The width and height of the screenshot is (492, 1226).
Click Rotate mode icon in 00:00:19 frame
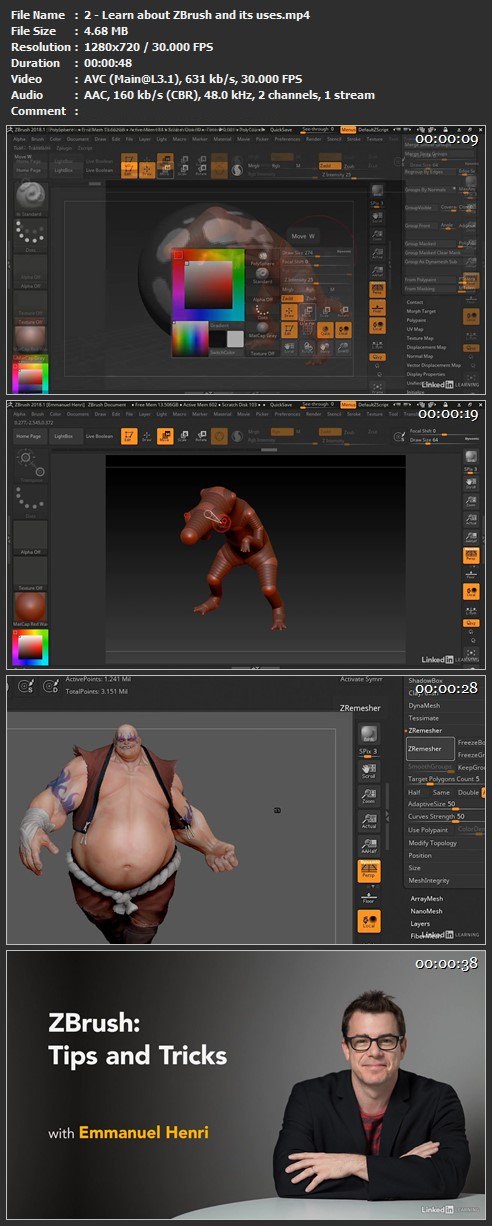point(201,436)
